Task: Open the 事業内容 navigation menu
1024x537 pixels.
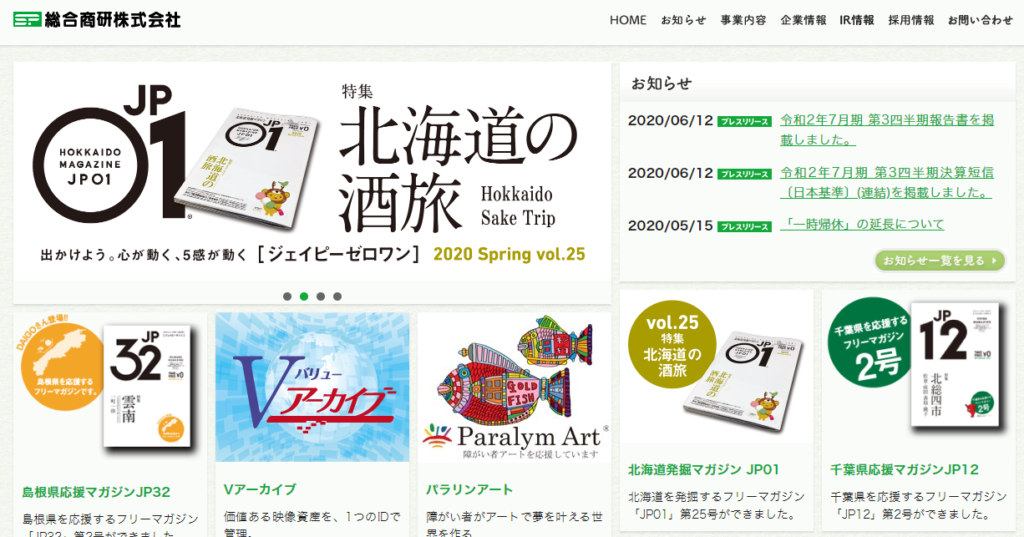Action: (743, 20)
